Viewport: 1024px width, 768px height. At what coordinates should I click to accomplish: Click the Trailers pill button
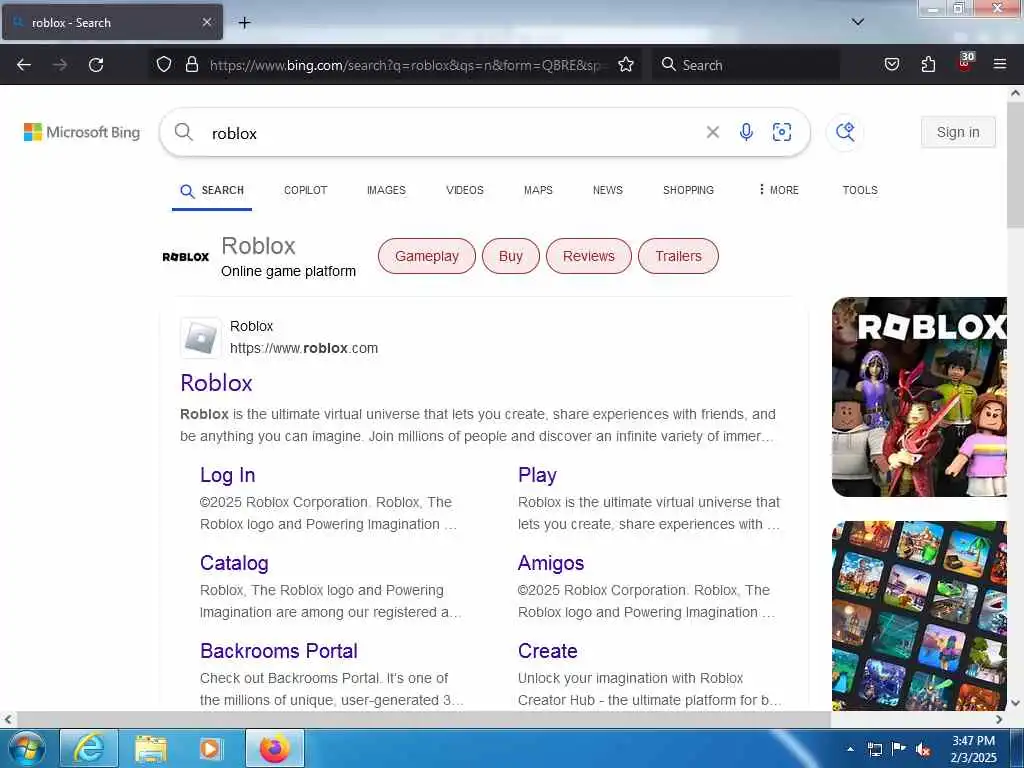(678, 256)
